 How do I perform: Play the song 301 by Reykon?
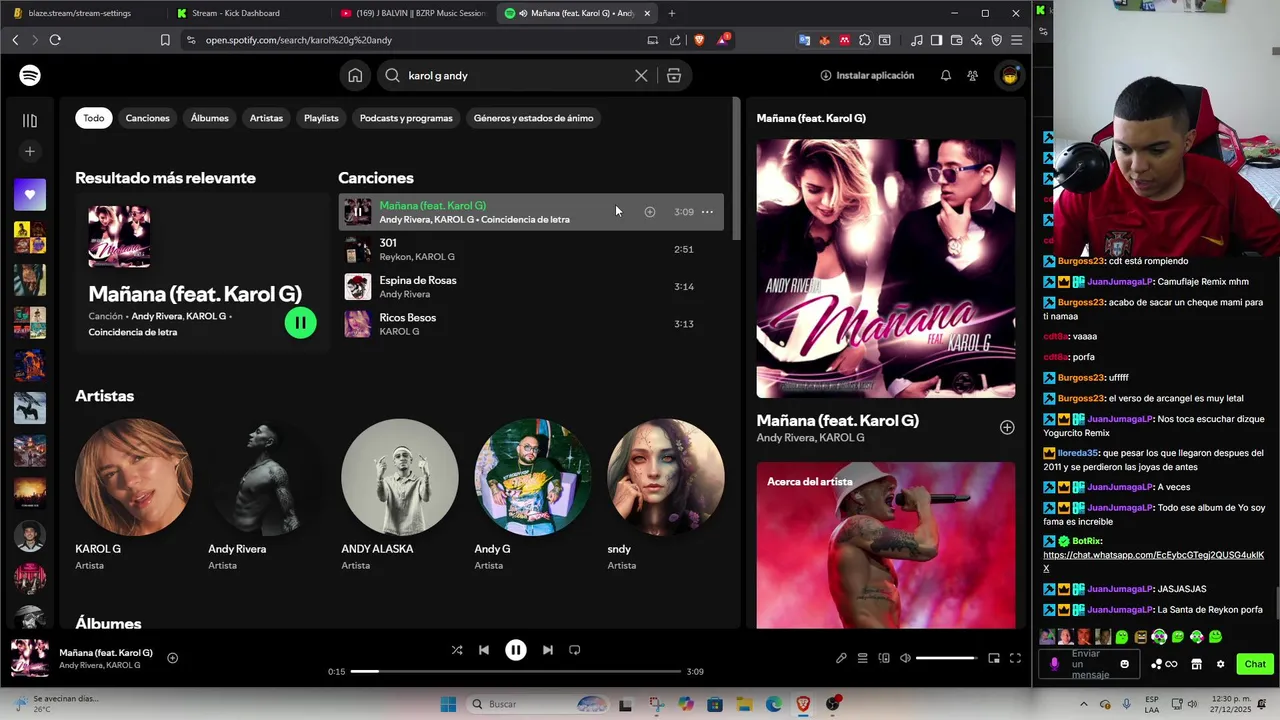(x=358, y=250)
